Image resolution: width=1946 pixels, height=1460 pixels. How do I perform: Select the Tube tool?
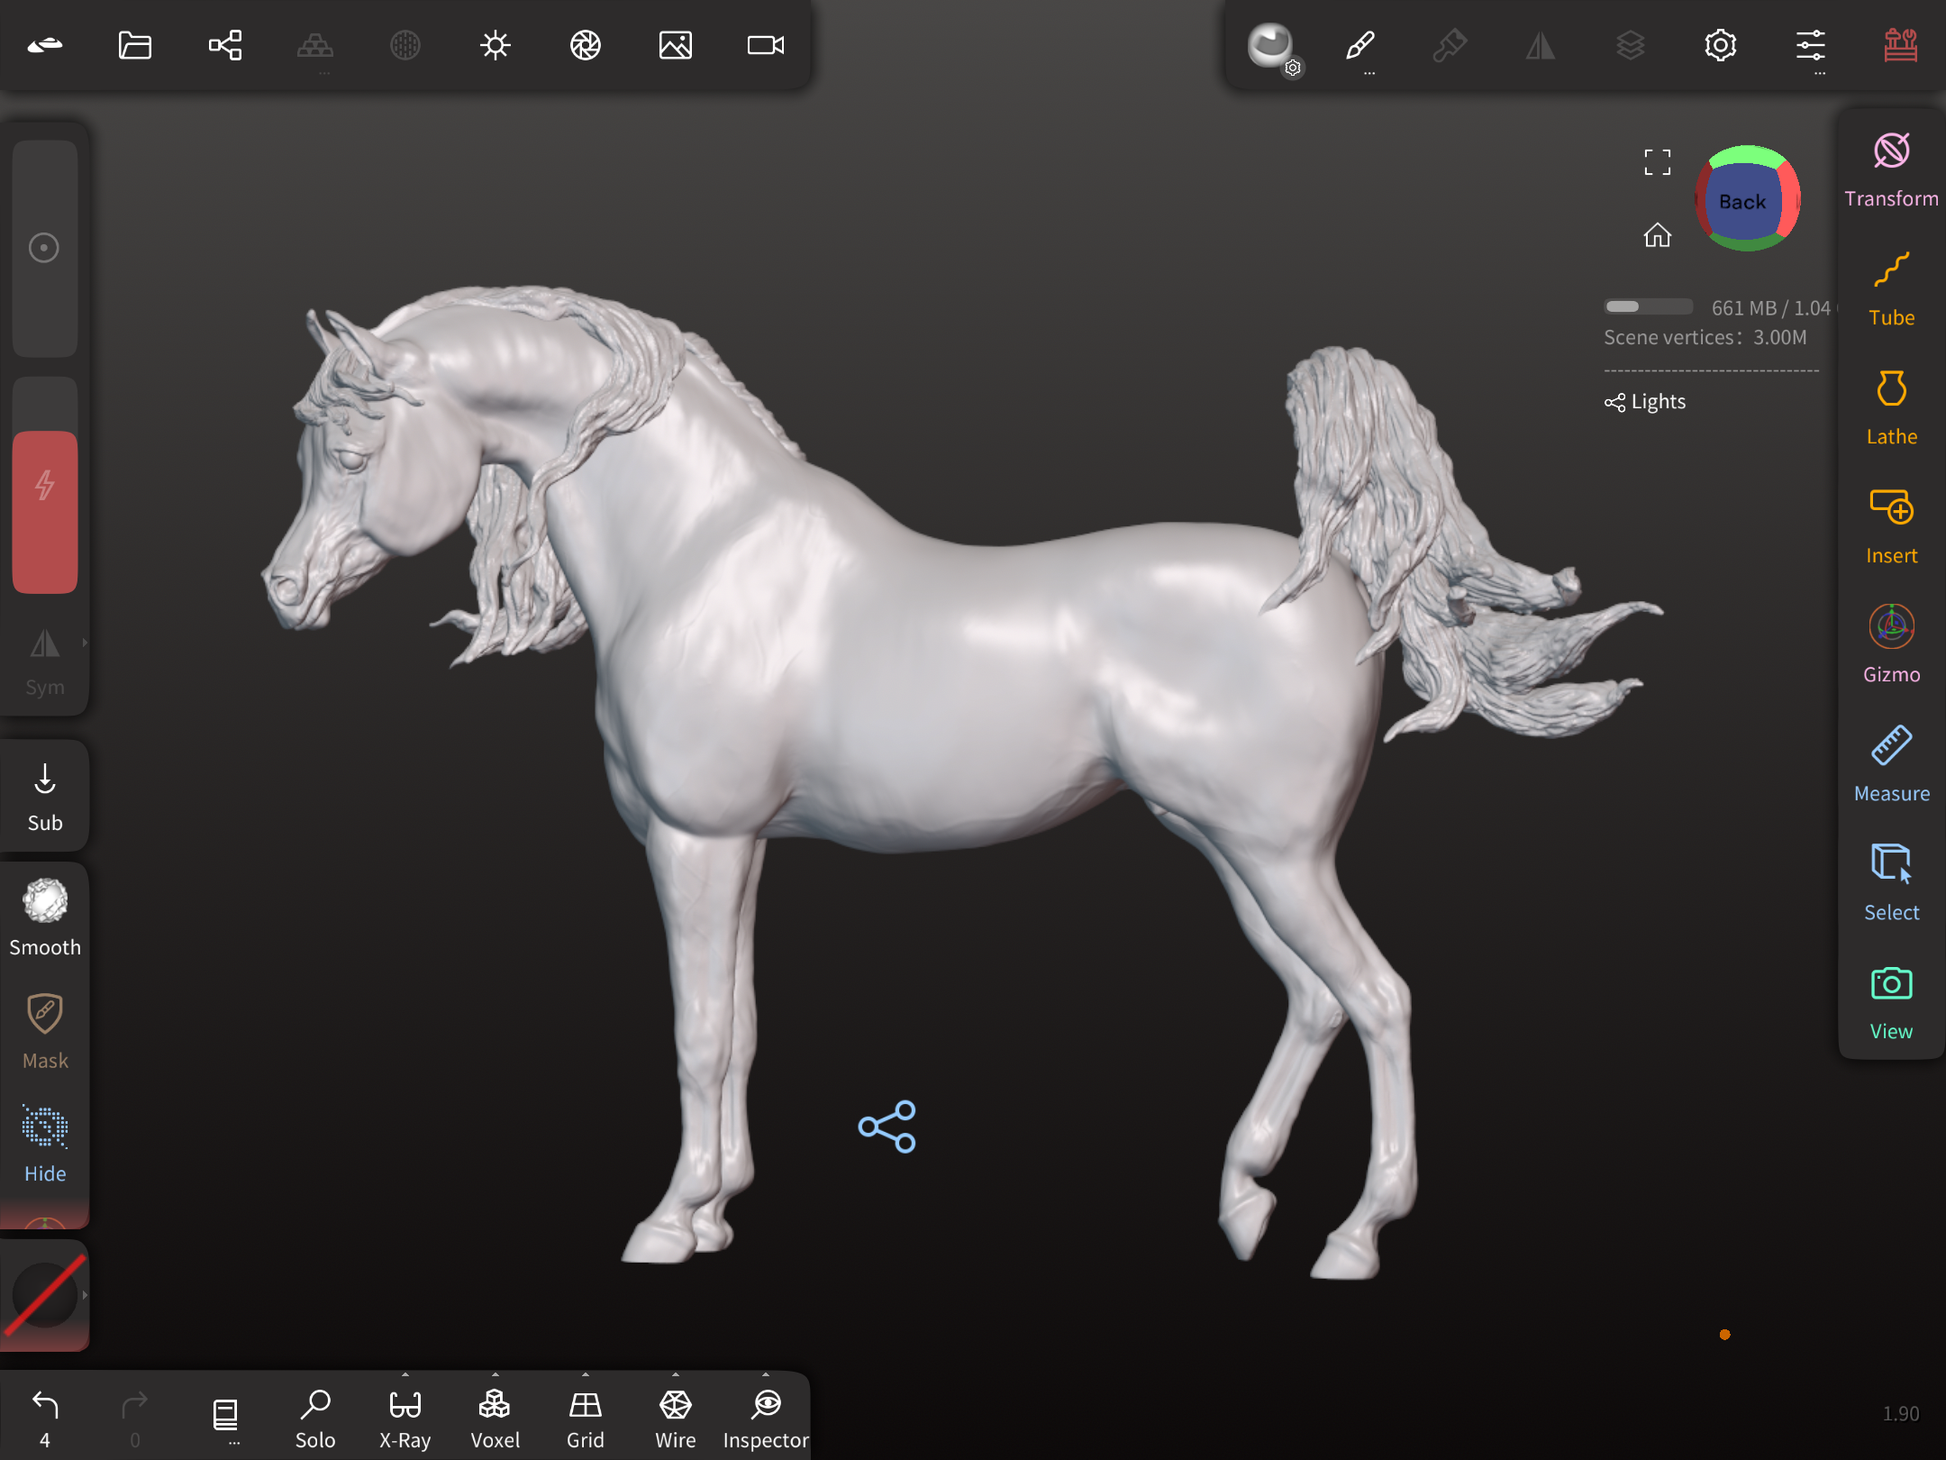point(1890,288)
